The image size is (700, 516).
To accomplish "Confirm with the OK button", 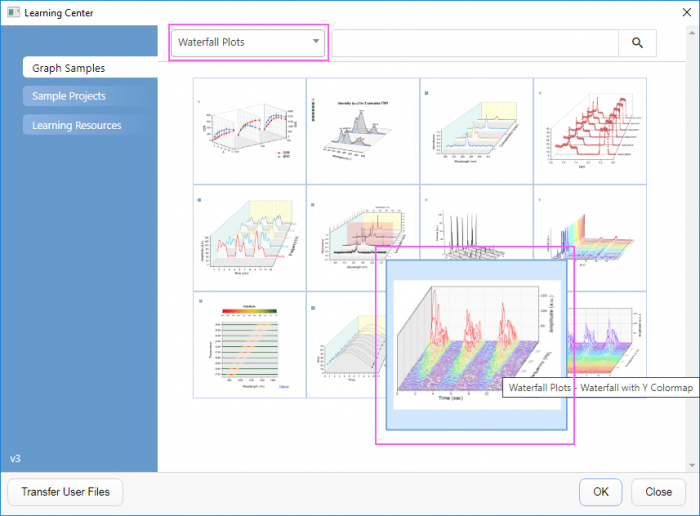I will 600,492.
